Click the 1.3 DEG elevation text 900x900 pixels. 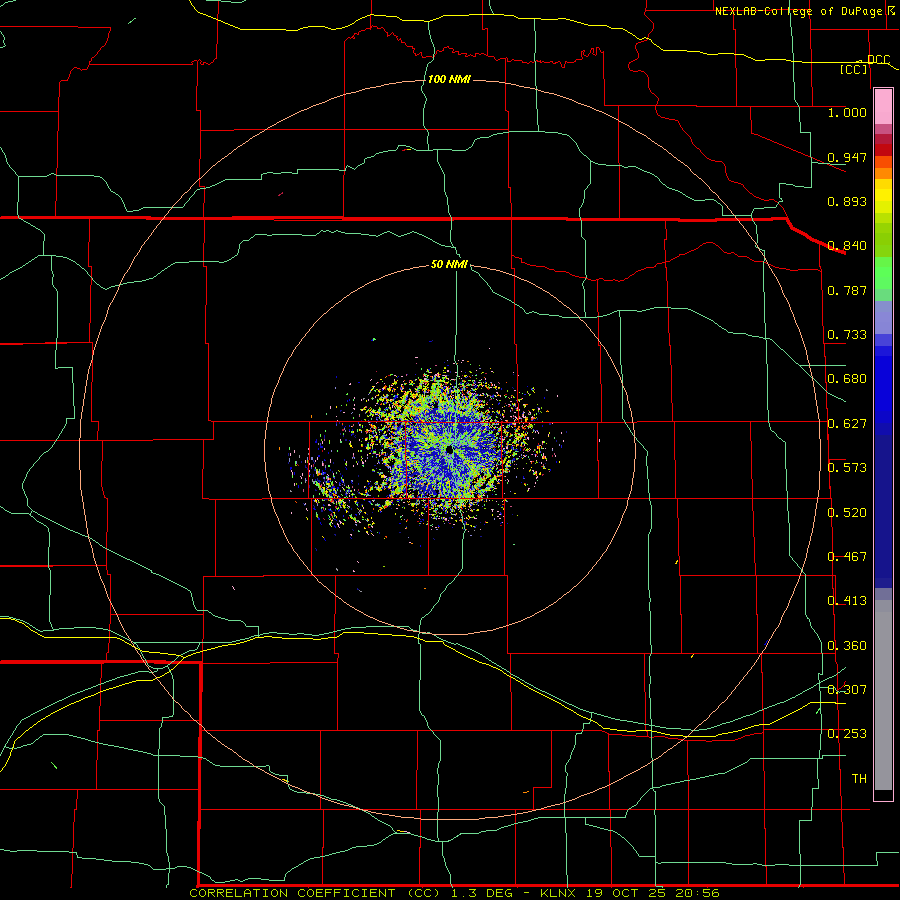(x=483, y=893)
